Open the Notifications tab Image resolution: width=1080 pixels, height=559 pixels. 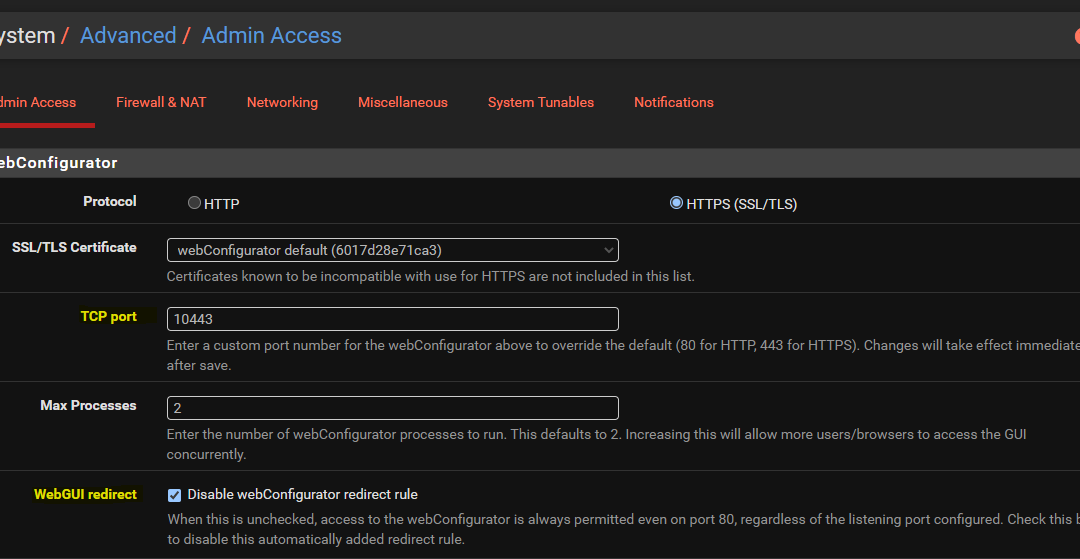pos(674,103)
